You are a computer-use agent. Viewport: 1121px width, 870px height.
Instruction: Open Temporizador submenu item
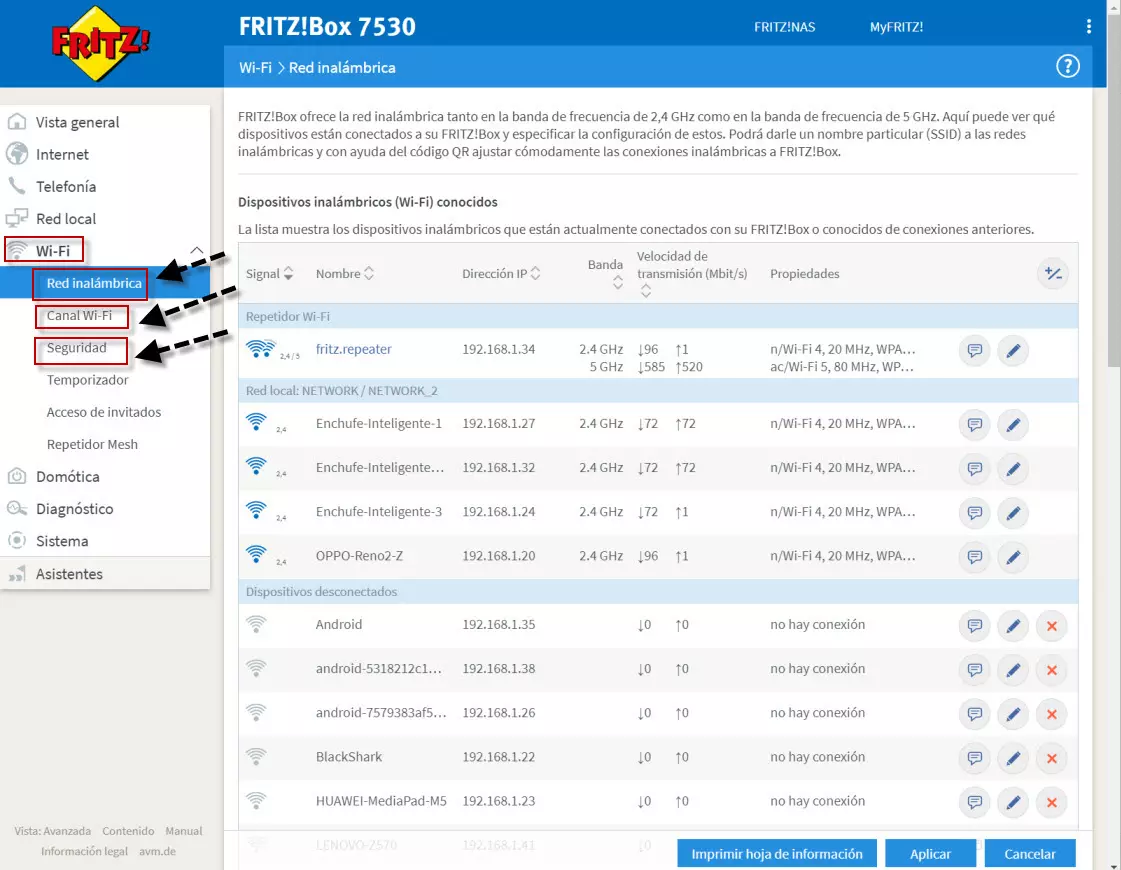pyautogui.click(x=87, y=380)
